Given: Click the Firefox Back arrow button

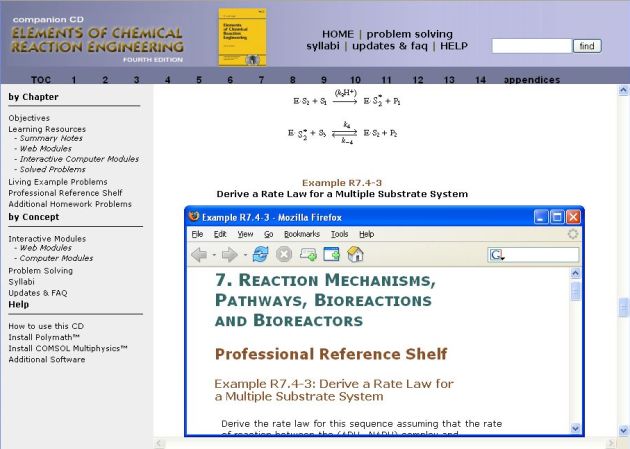Looking at the screenshot, I should pyautogui.click(x=198, y=254).
